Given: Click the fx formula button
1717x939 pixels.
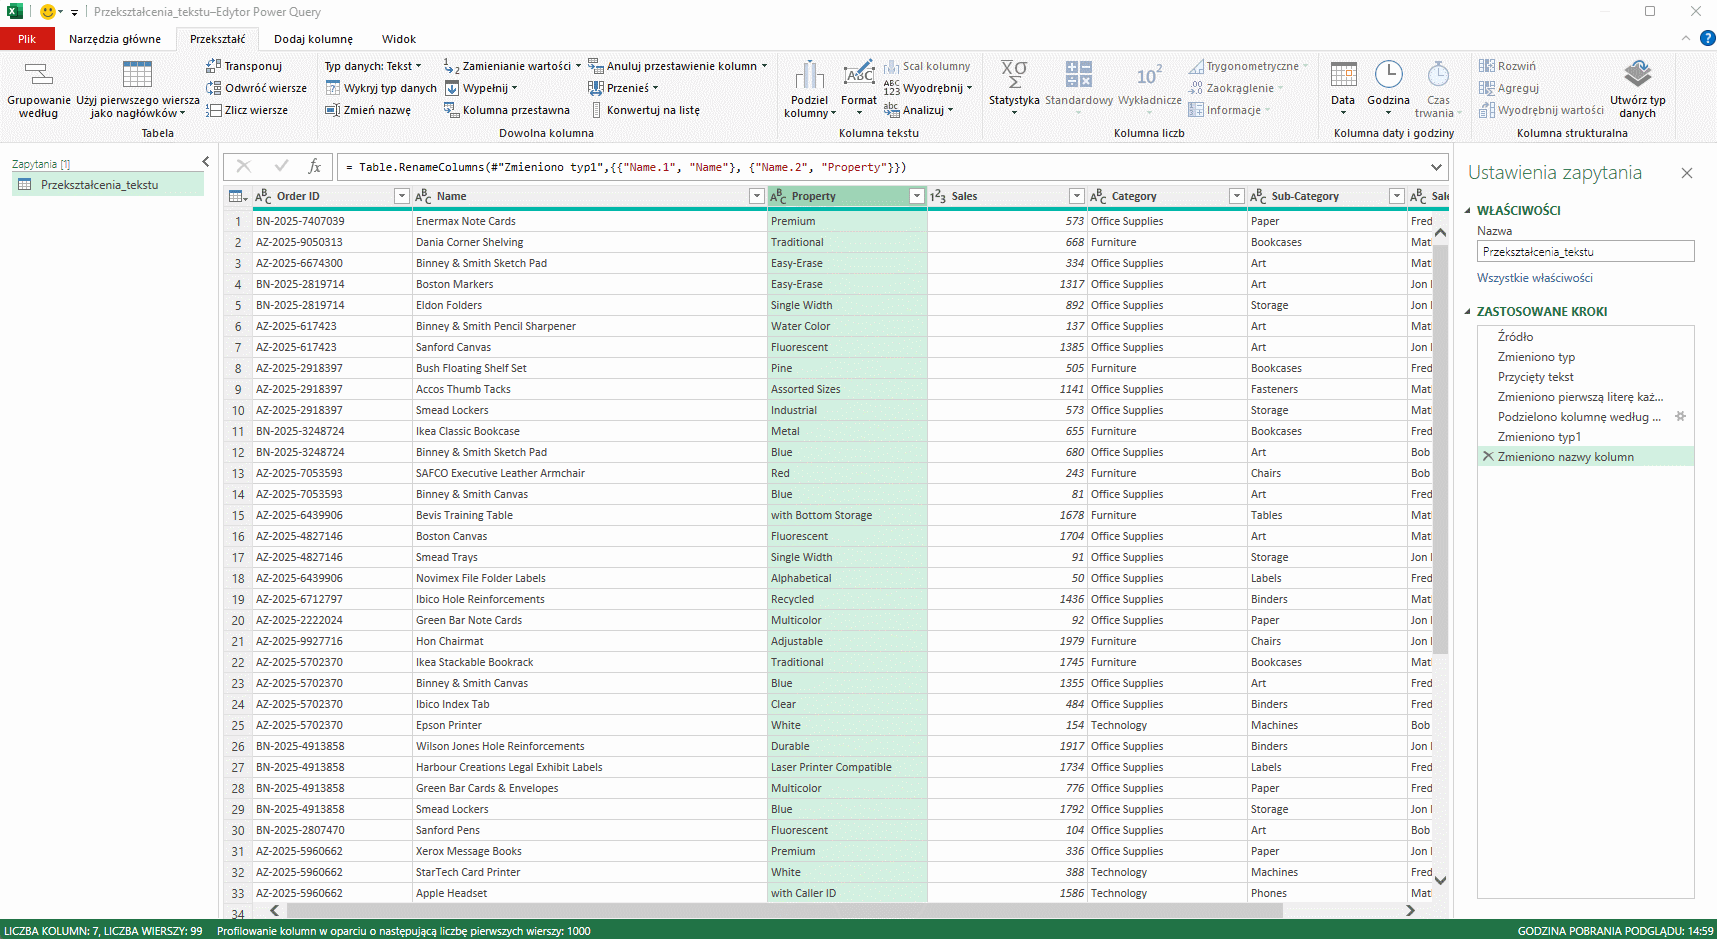Looking at the screenshot, I should (314, 167).
